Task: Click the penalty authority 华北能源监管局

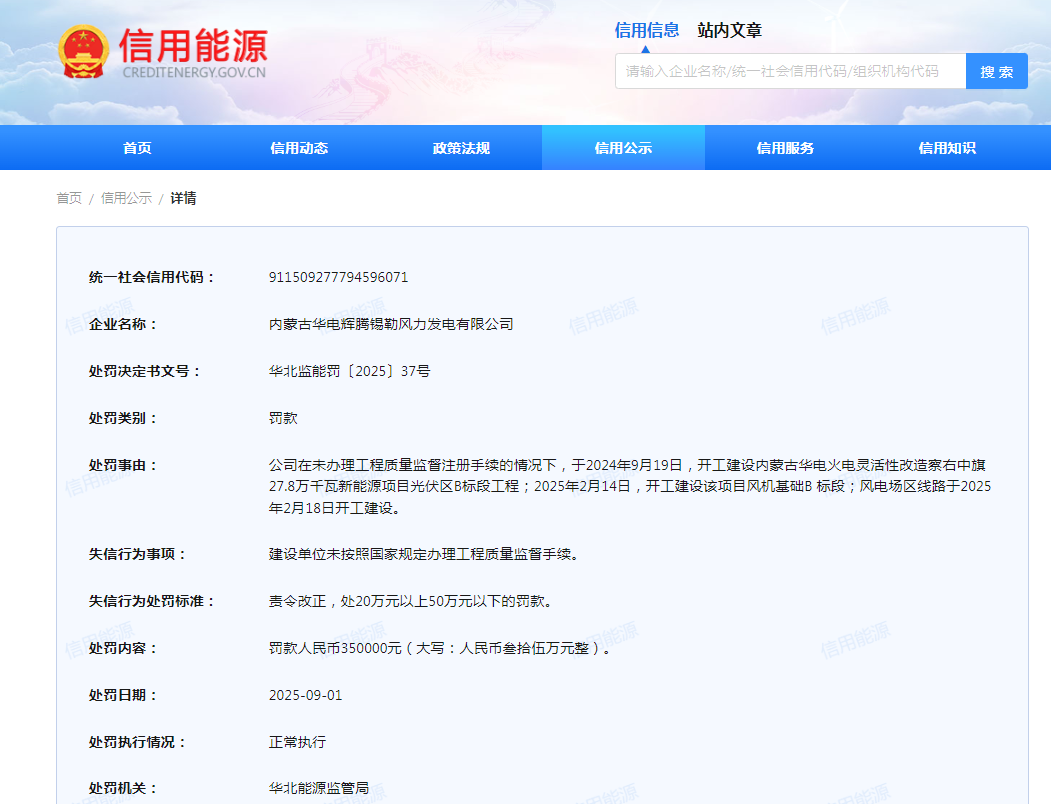Action: point(319,788)
